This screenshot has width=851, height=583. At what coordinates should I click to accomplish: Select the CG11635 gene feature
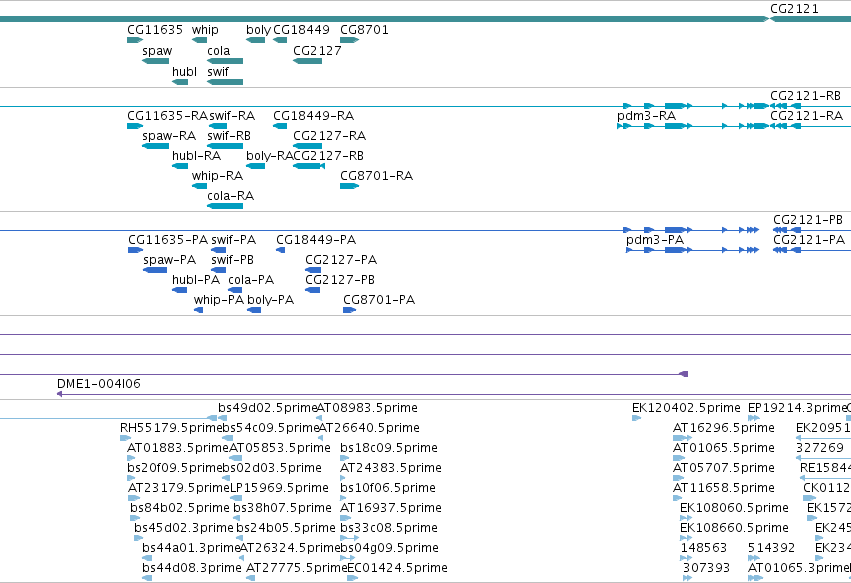[135, 40]
